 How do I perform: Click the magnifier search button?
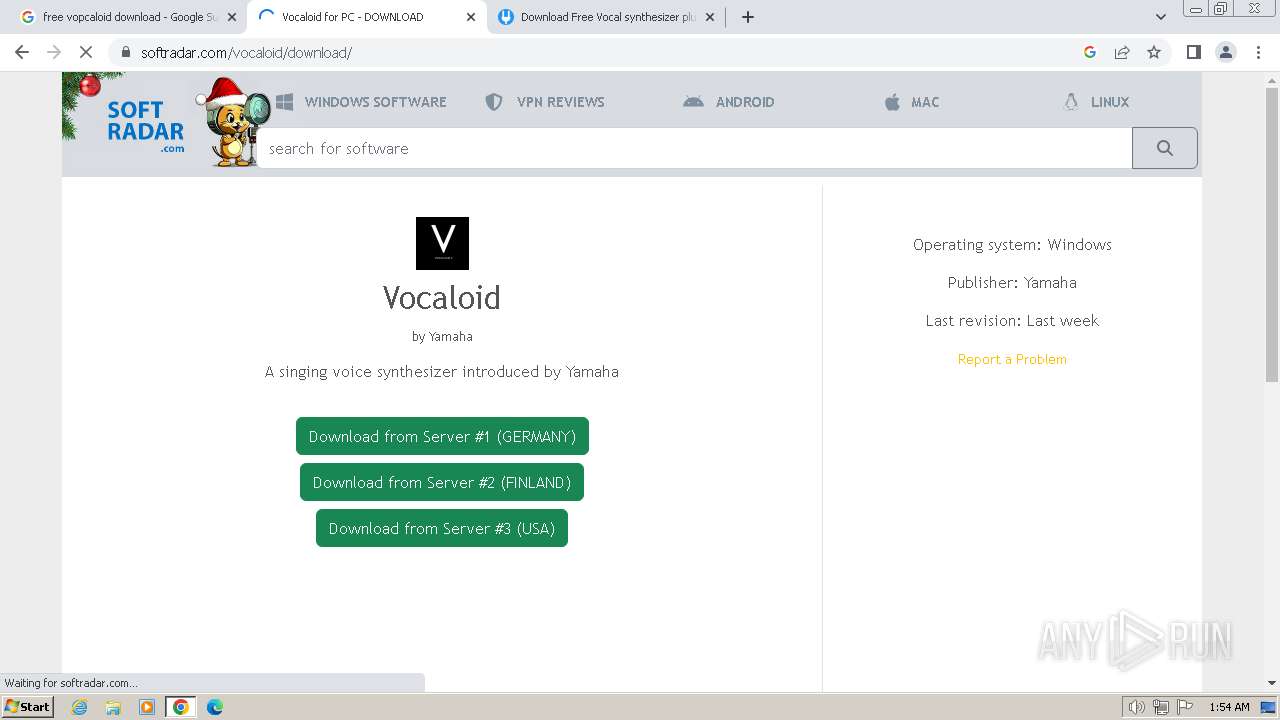(1164, 148)
